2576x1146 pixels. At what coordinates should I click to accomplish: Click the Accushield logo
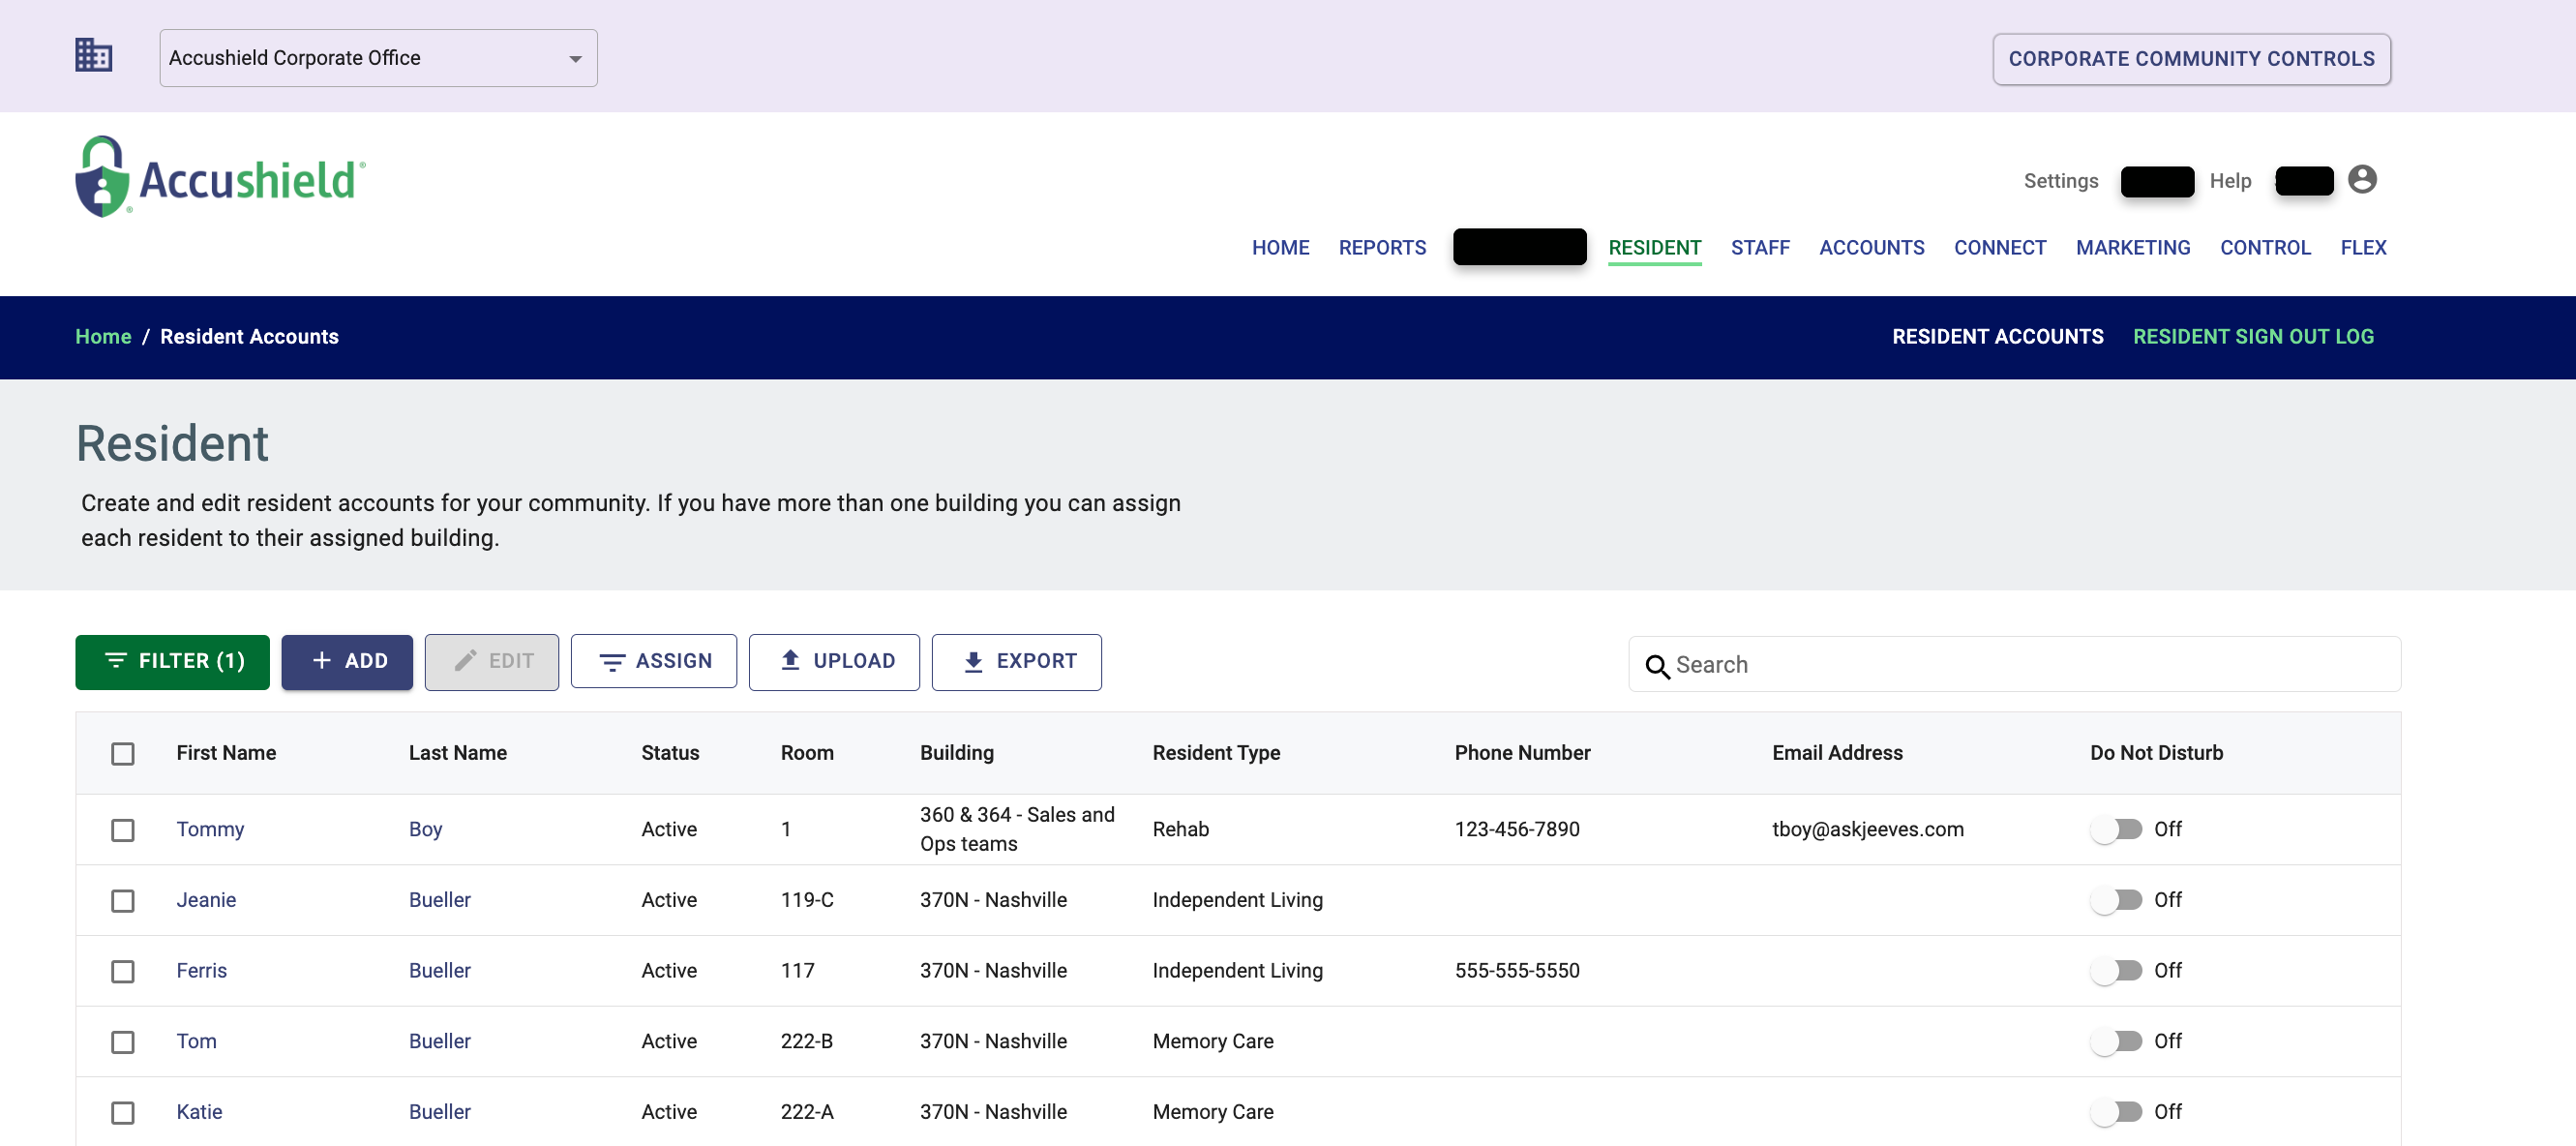[x=218, y=176]
